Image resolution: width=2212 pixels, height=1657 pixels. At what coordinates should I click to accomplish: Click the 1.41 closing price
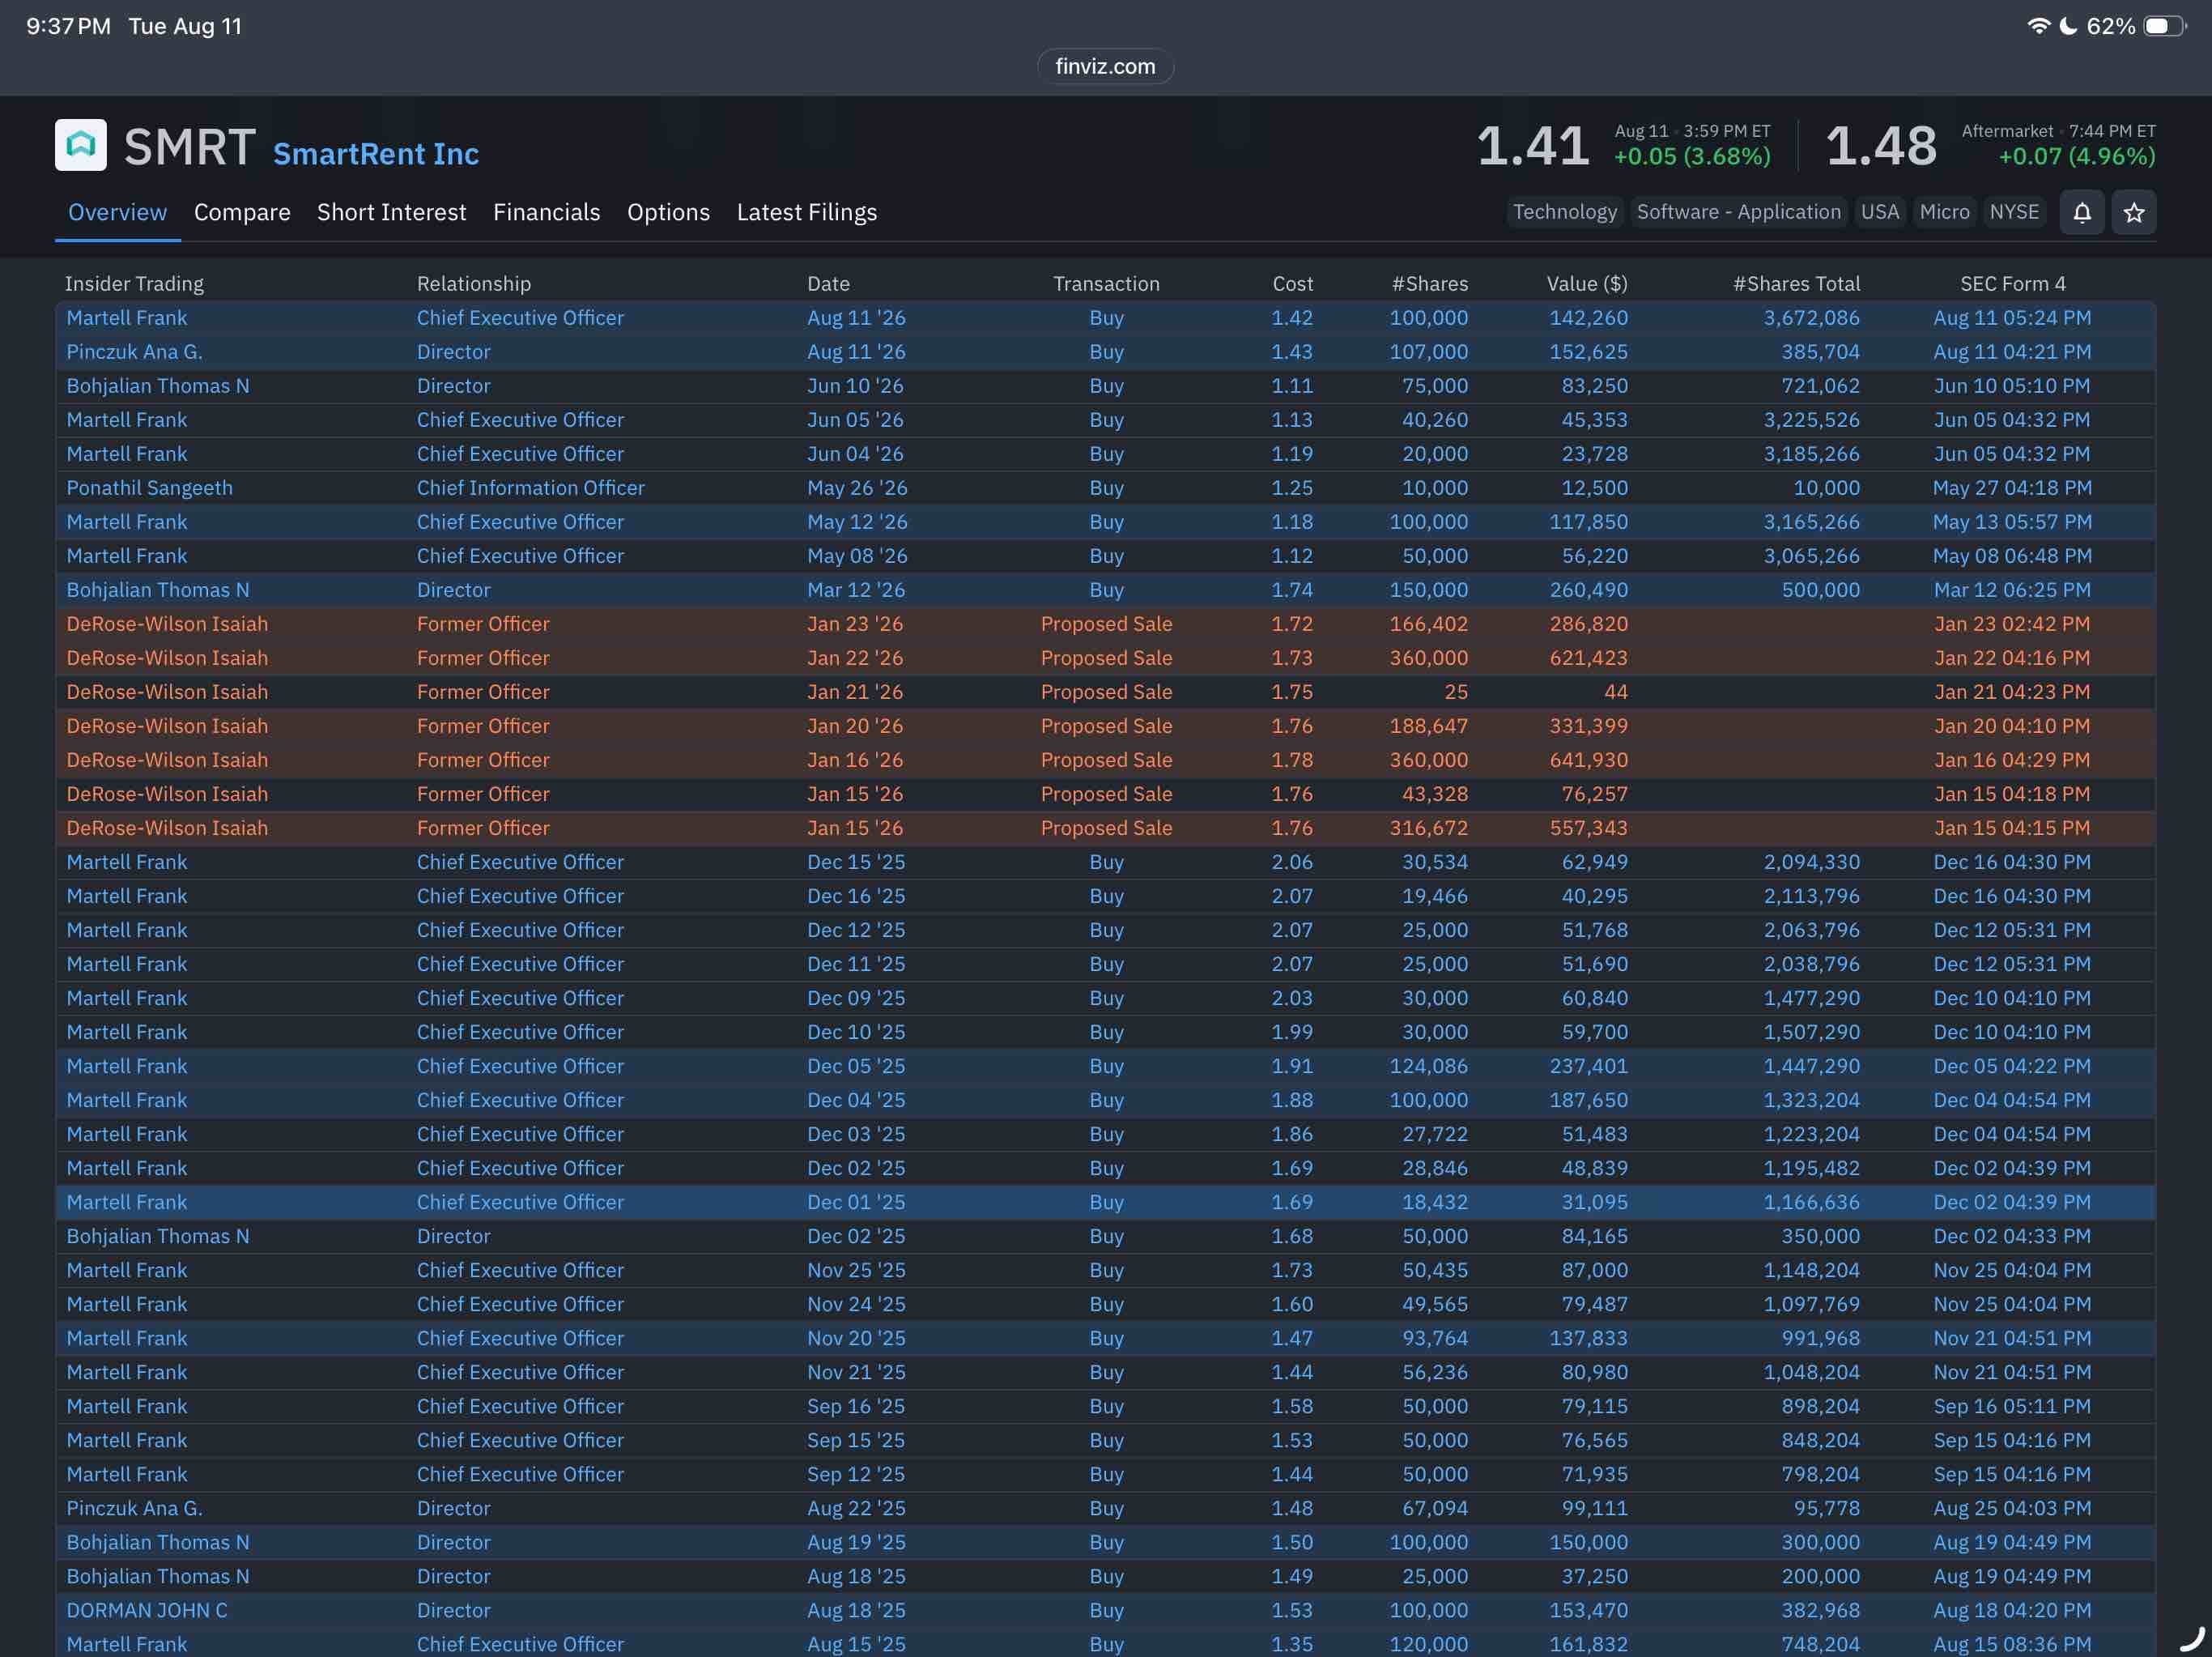pyautogui.click(x=1533, y=146)
